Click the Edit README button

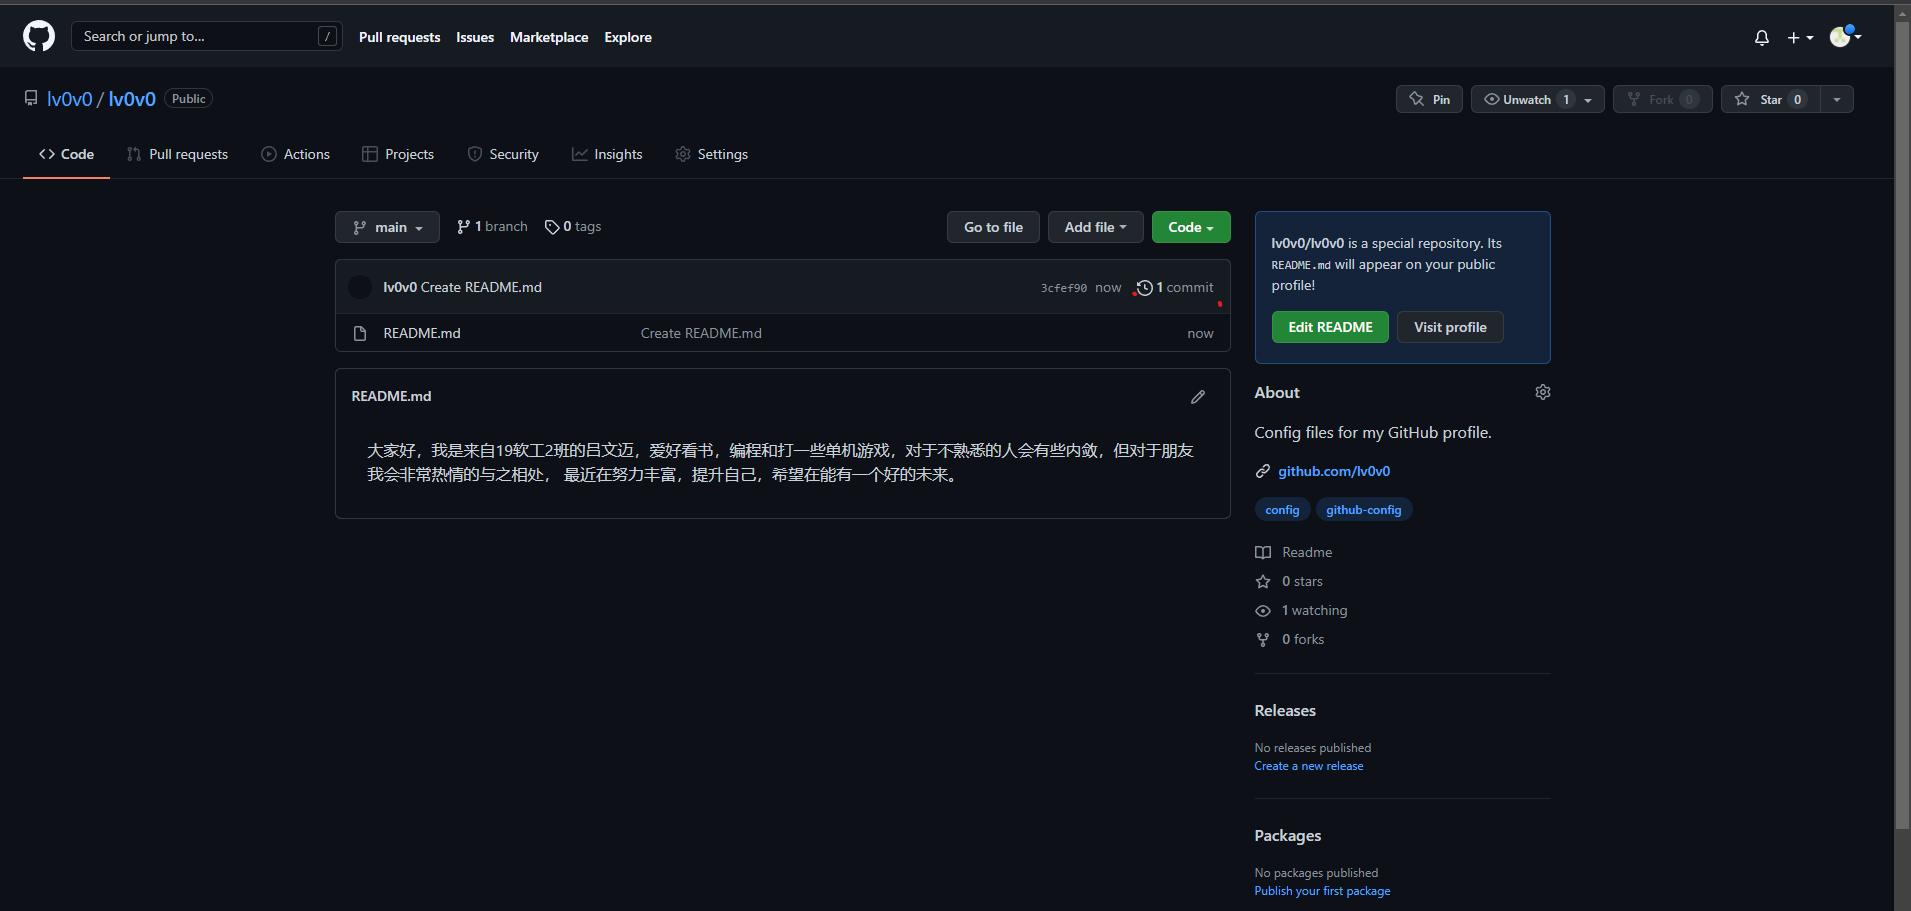[1330, 327]
